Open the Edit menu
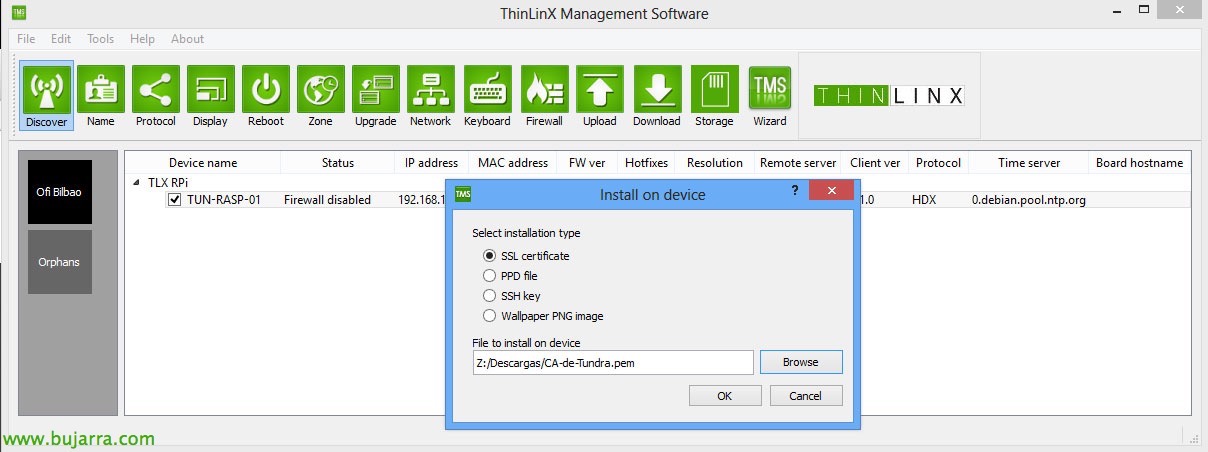Image resolution: width=1208 pixels, height=452 pixels. pyautogui.click(x=61, y=39)
